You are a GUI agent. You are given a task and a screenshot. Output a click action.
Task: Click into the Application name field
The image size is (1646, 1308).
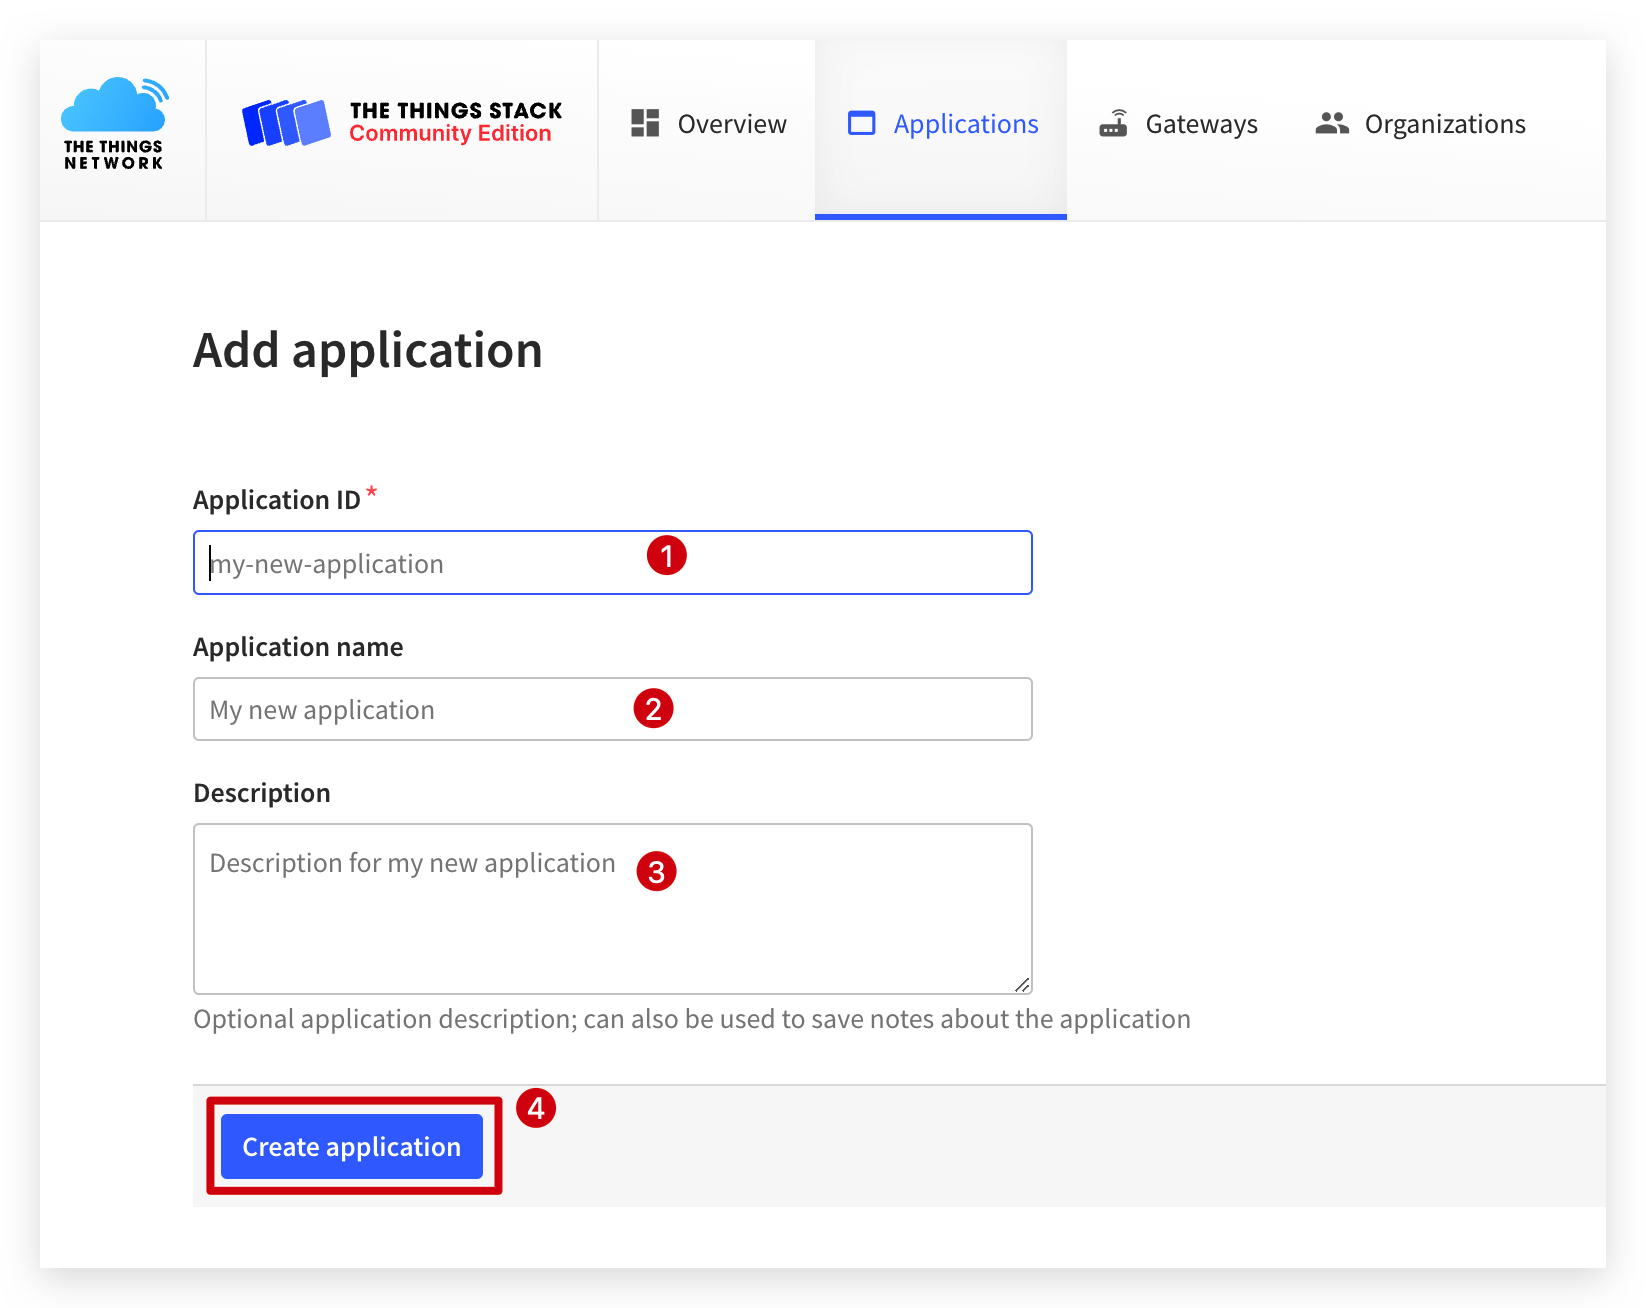613,709
